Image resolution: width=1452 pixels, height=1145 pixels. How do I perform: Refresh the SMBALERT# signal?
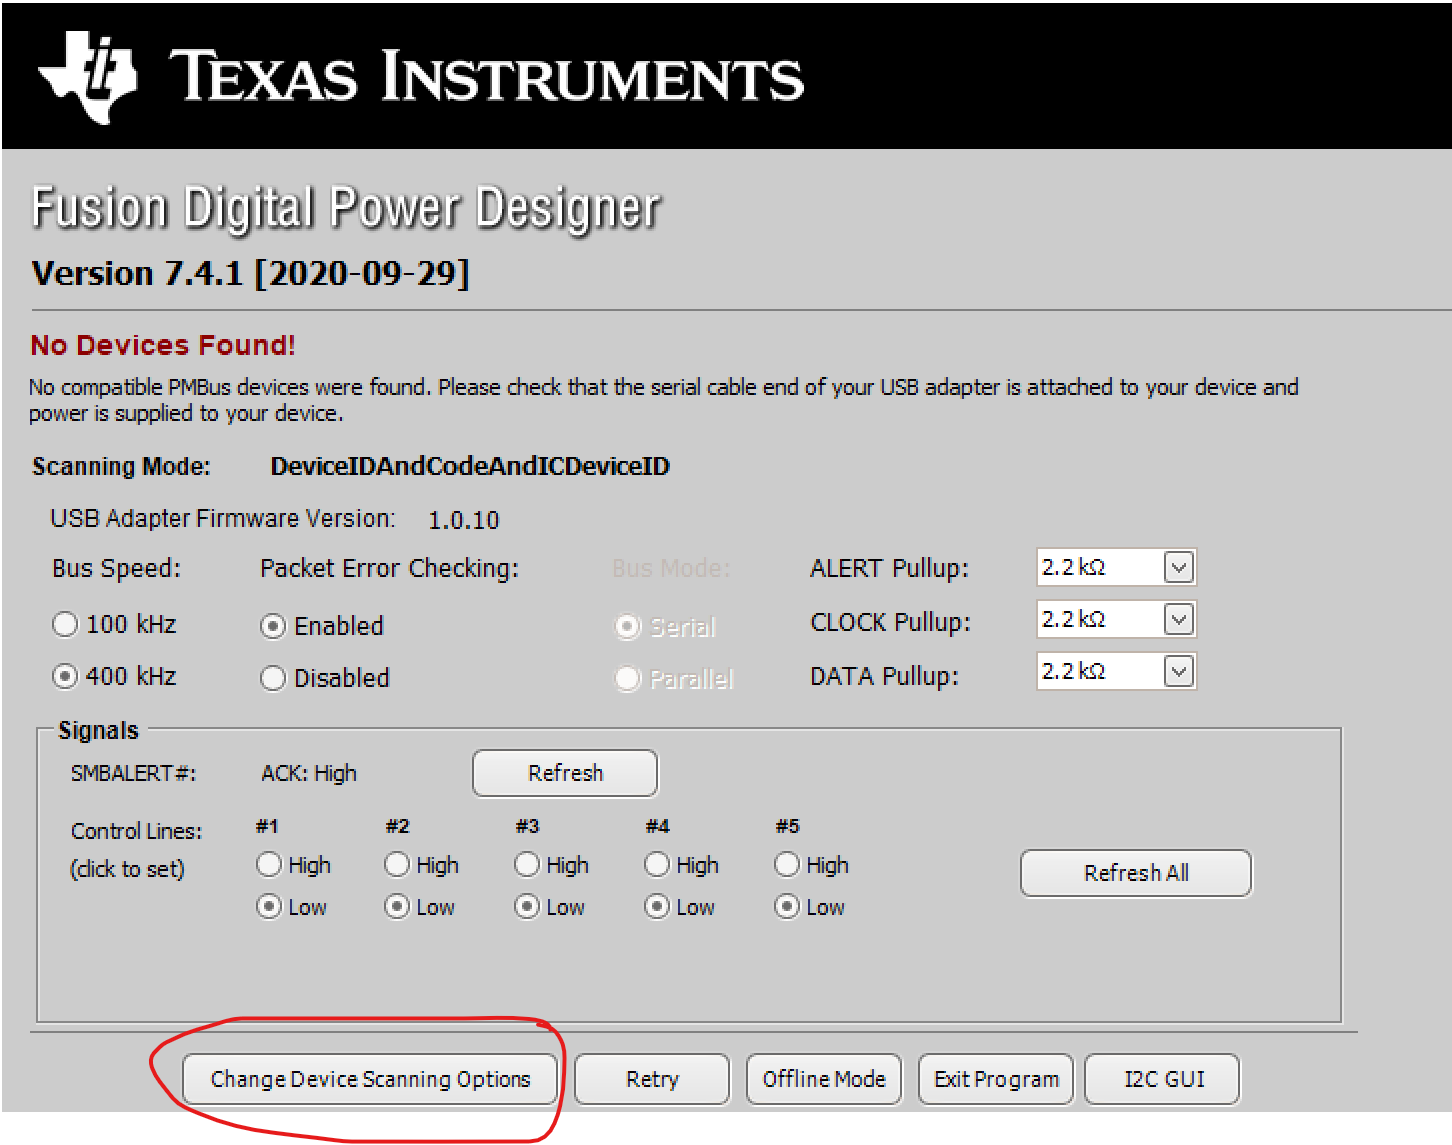(565, 773)
